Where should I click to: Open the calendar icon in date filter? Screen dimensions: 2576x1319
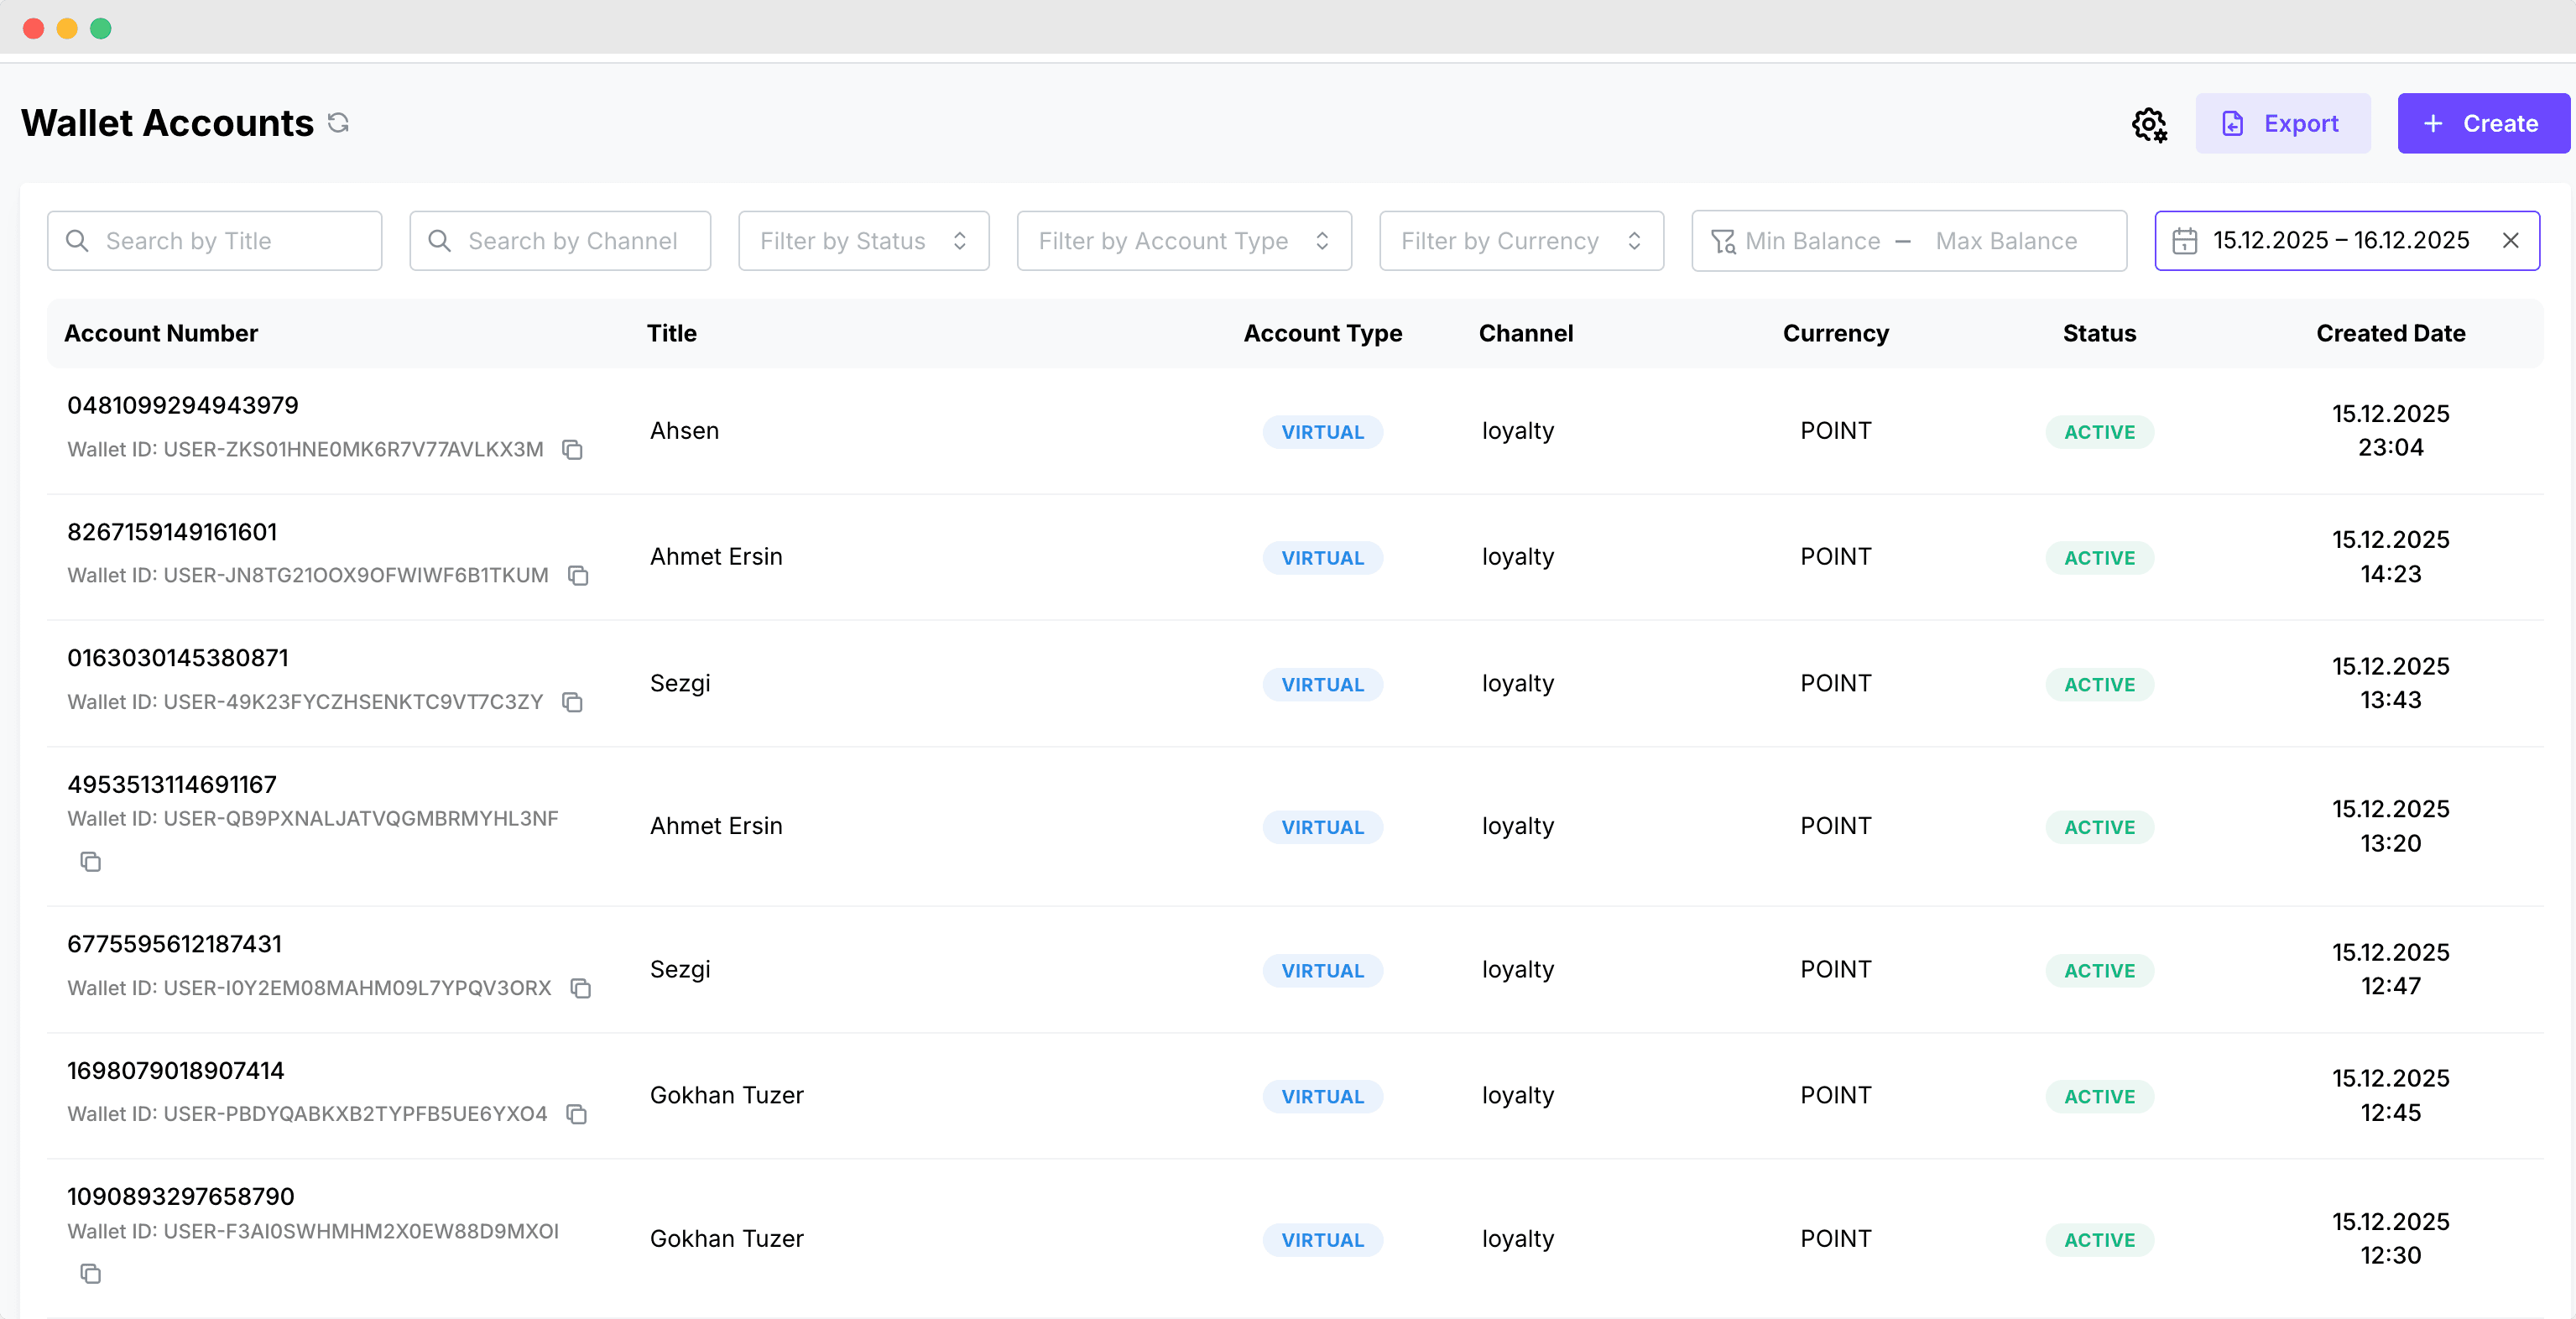click(2185, 241)
